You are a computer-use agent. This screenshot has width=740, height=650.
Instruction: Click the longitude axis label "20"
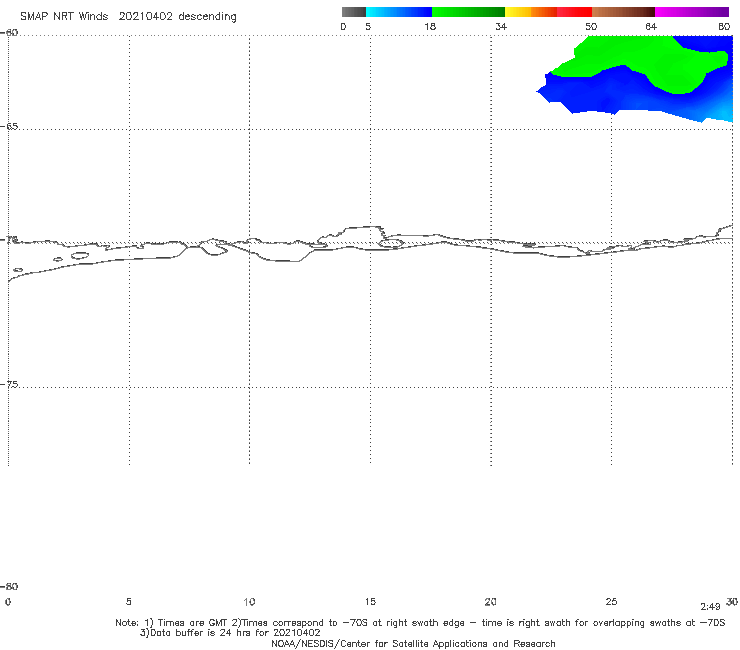(x=490, y=601)
